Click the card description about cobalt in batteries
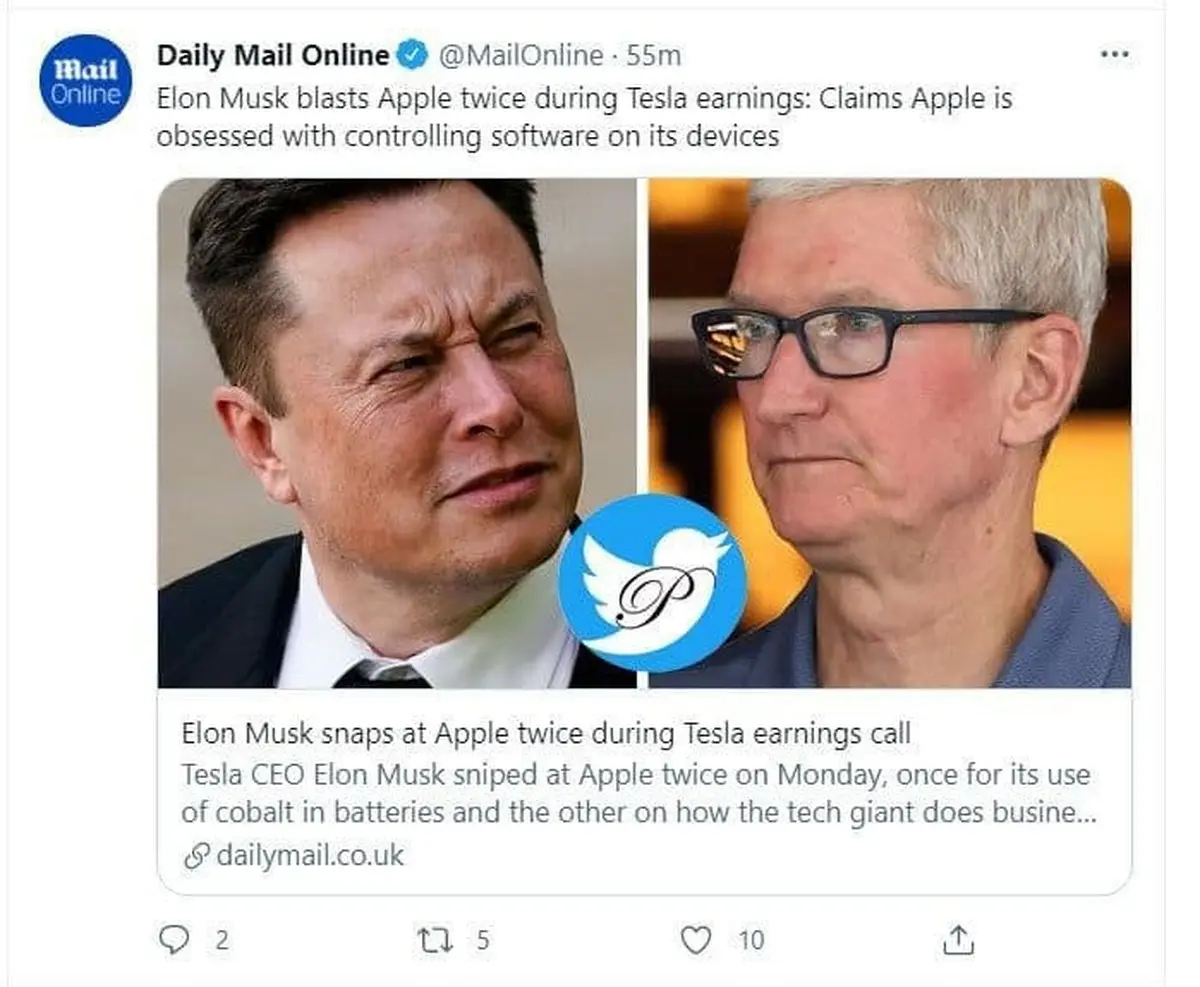Image resolution: width=1200 pixels, height=987 pixels. 638,793
